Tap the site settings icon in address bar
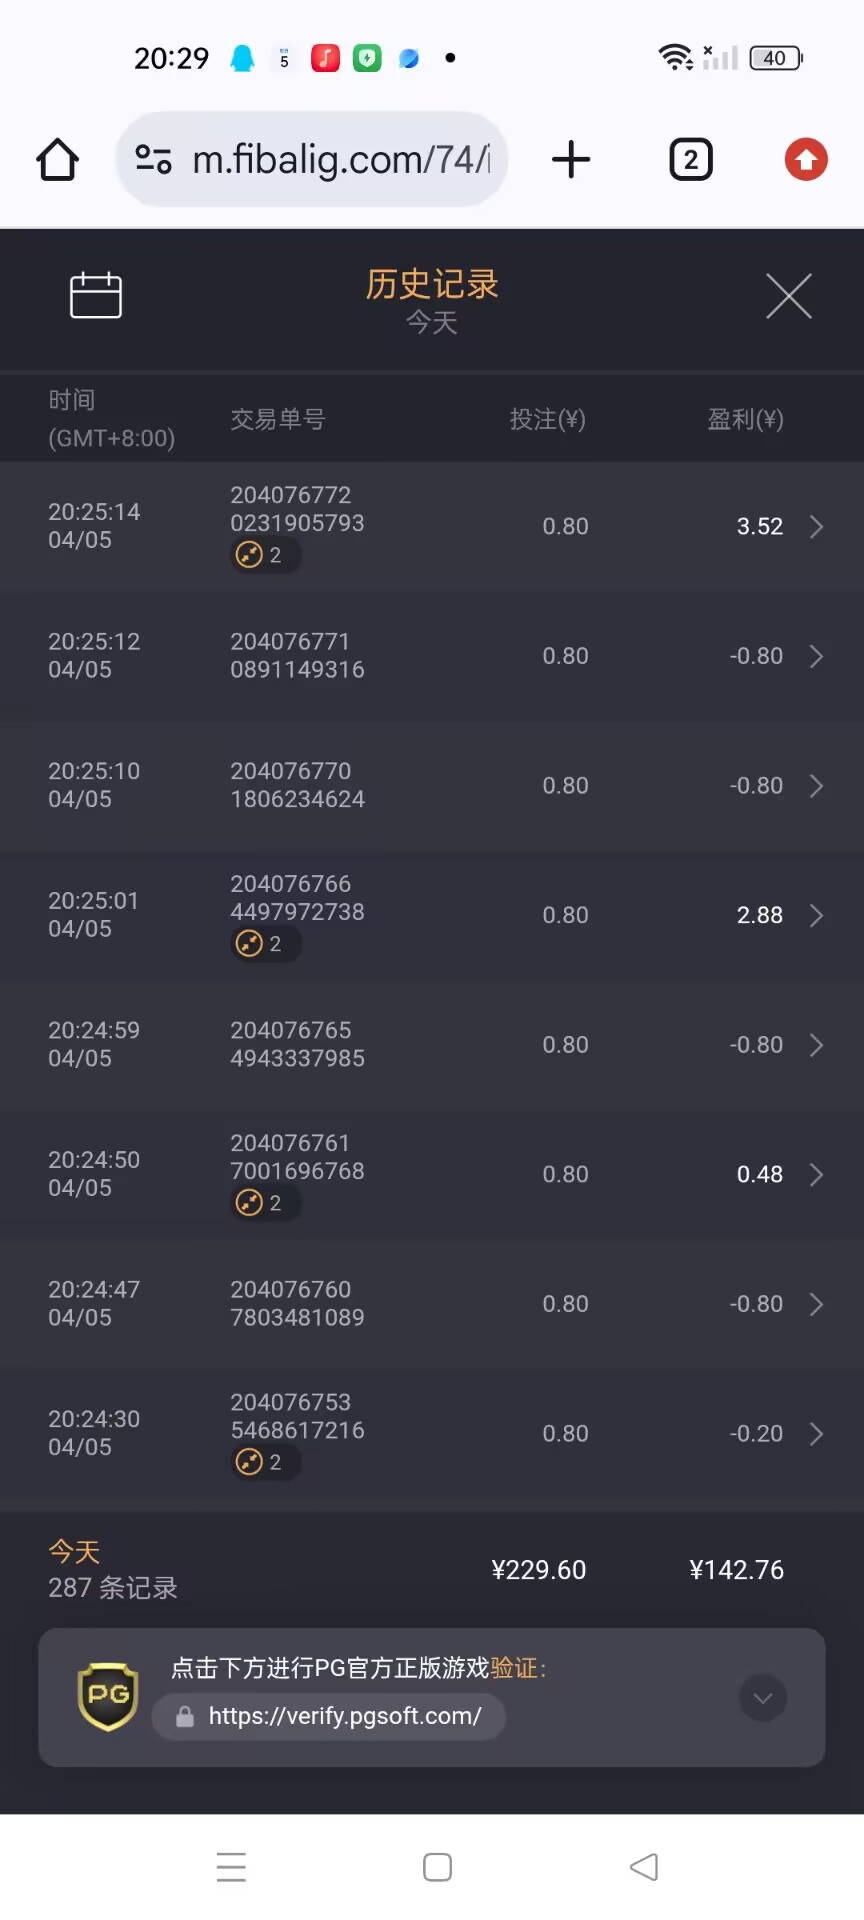 [153, 160]
